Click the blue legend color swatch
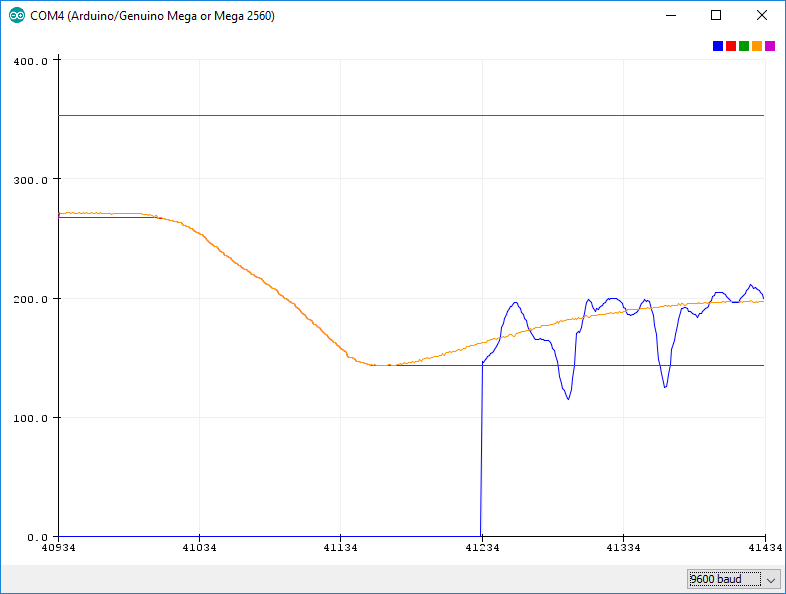This screenshot has width=786, height=594. [x=718, y=46]
